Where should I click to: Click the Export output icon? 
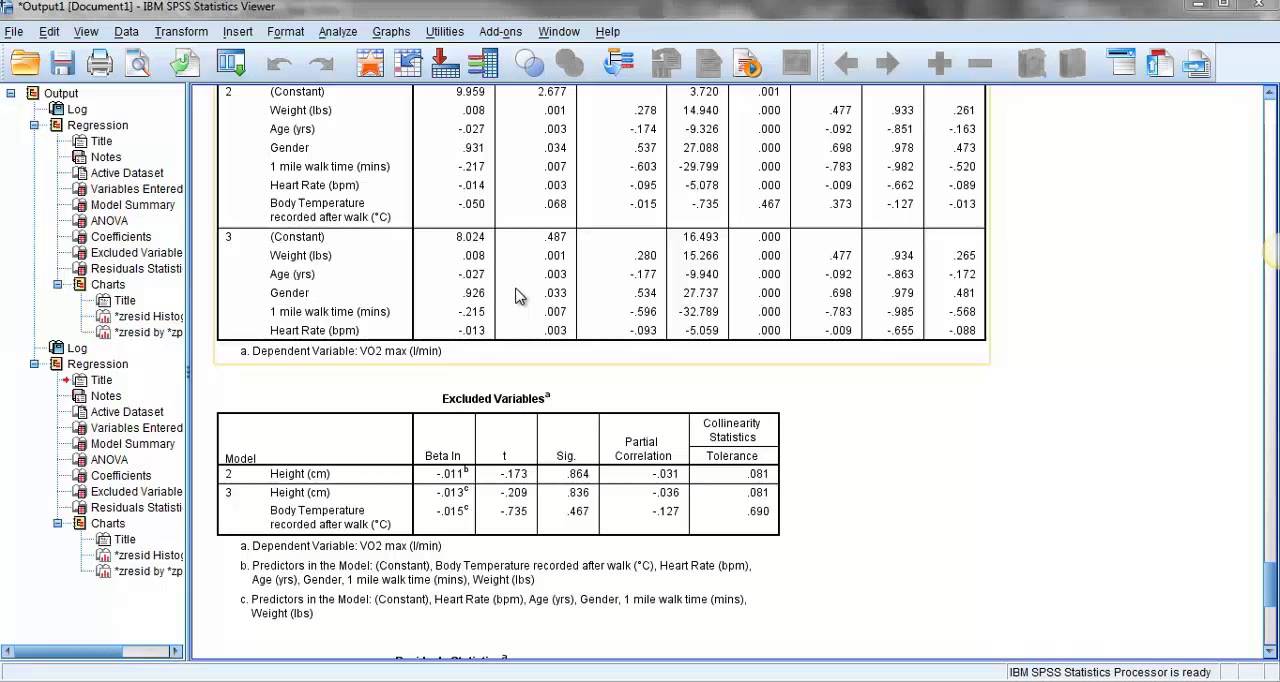pyautogui.click(x=185, y=64)
